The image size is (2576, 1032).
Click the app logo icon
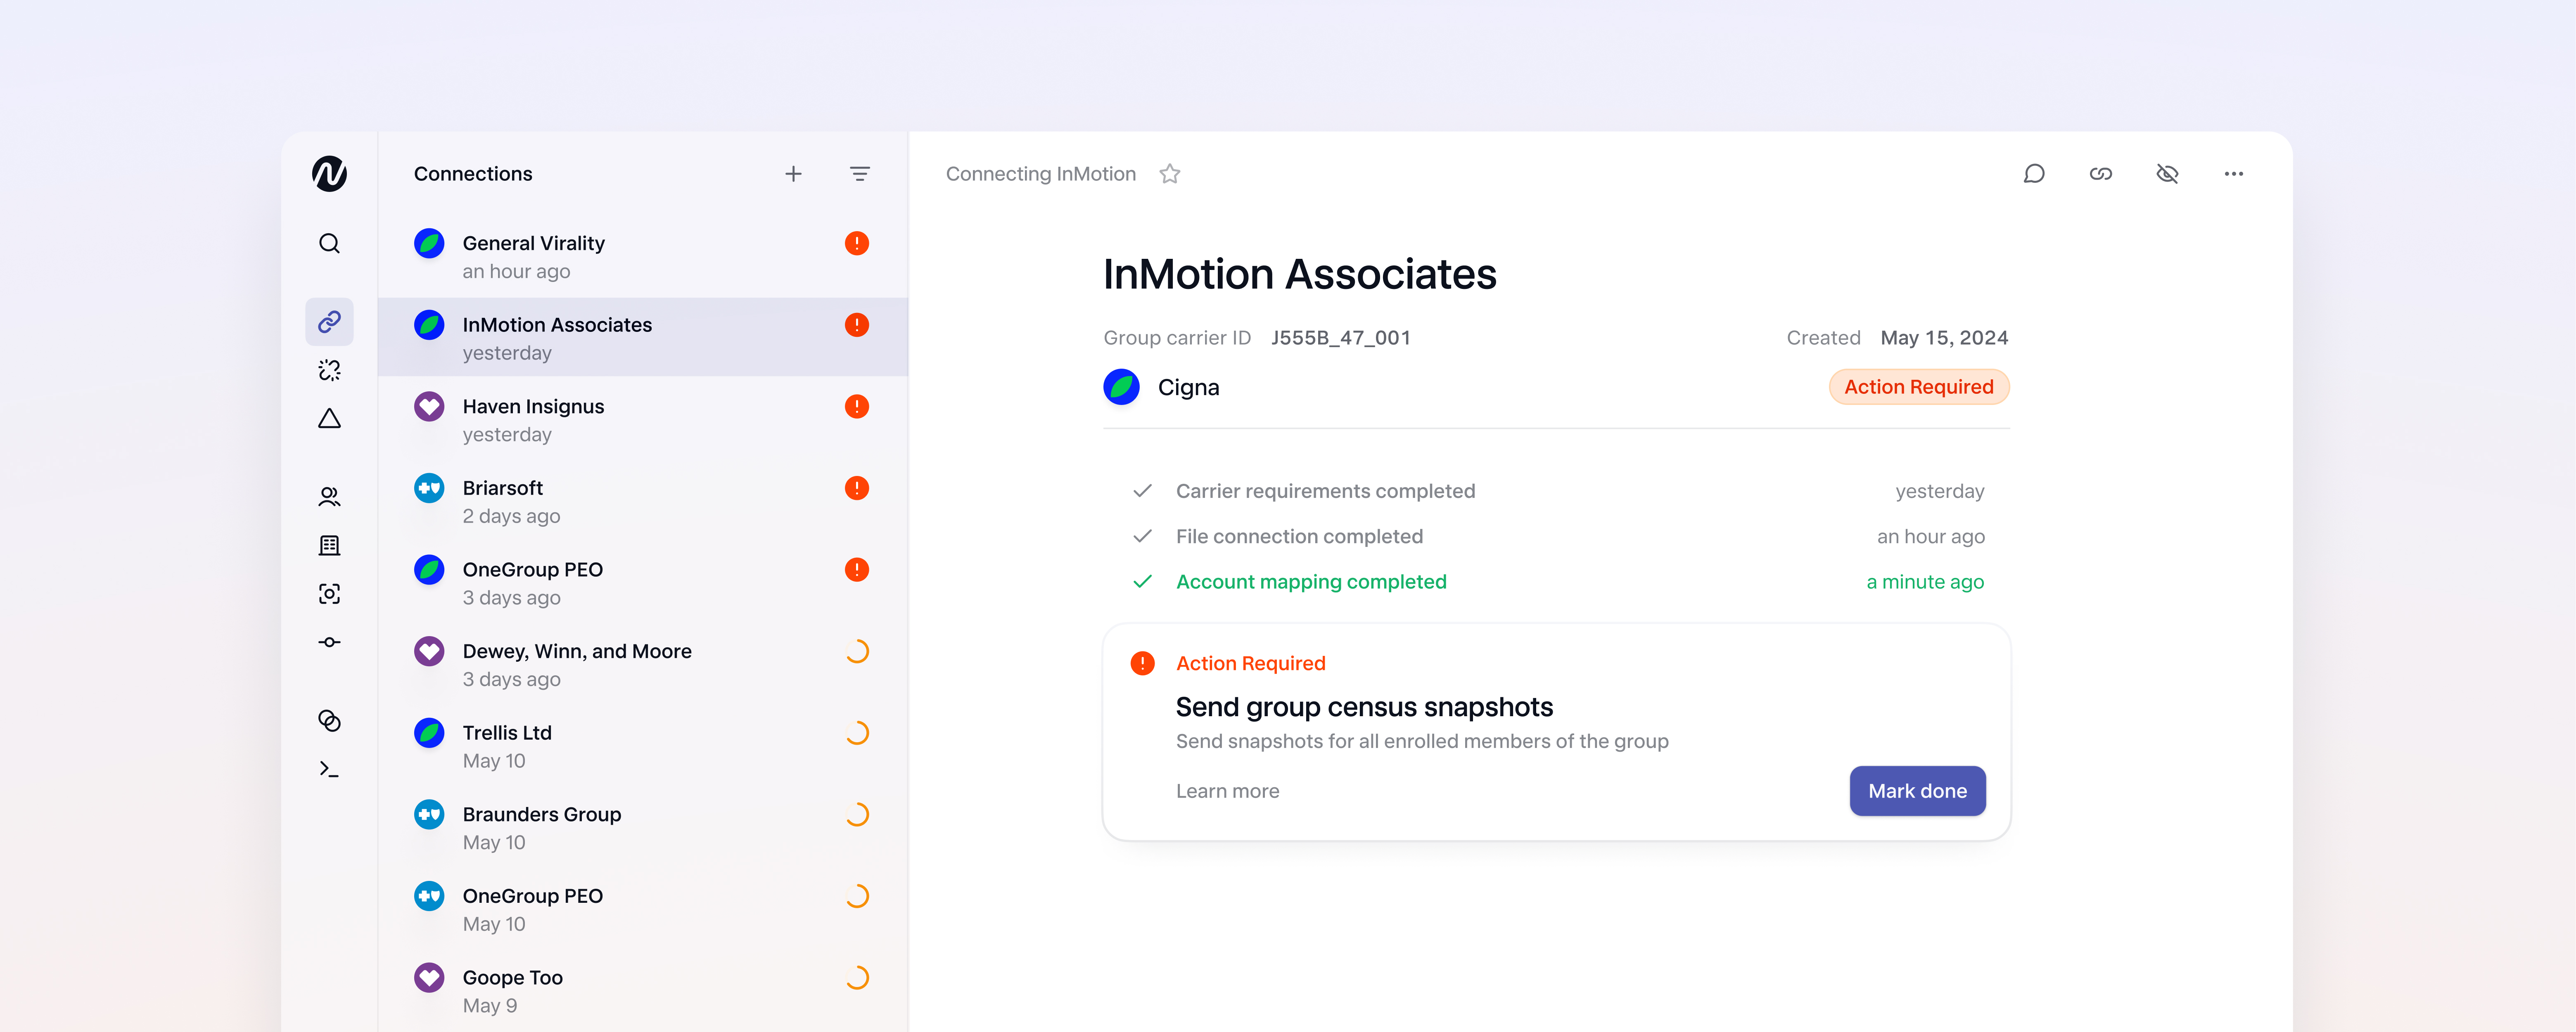click(329, 174)
